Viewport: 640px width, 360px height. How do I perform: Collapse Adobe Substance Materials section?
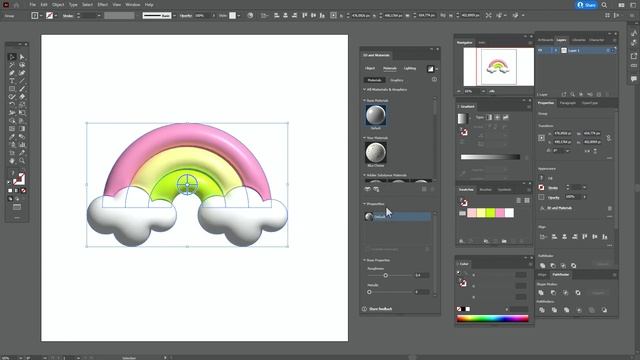pos(364,175)
